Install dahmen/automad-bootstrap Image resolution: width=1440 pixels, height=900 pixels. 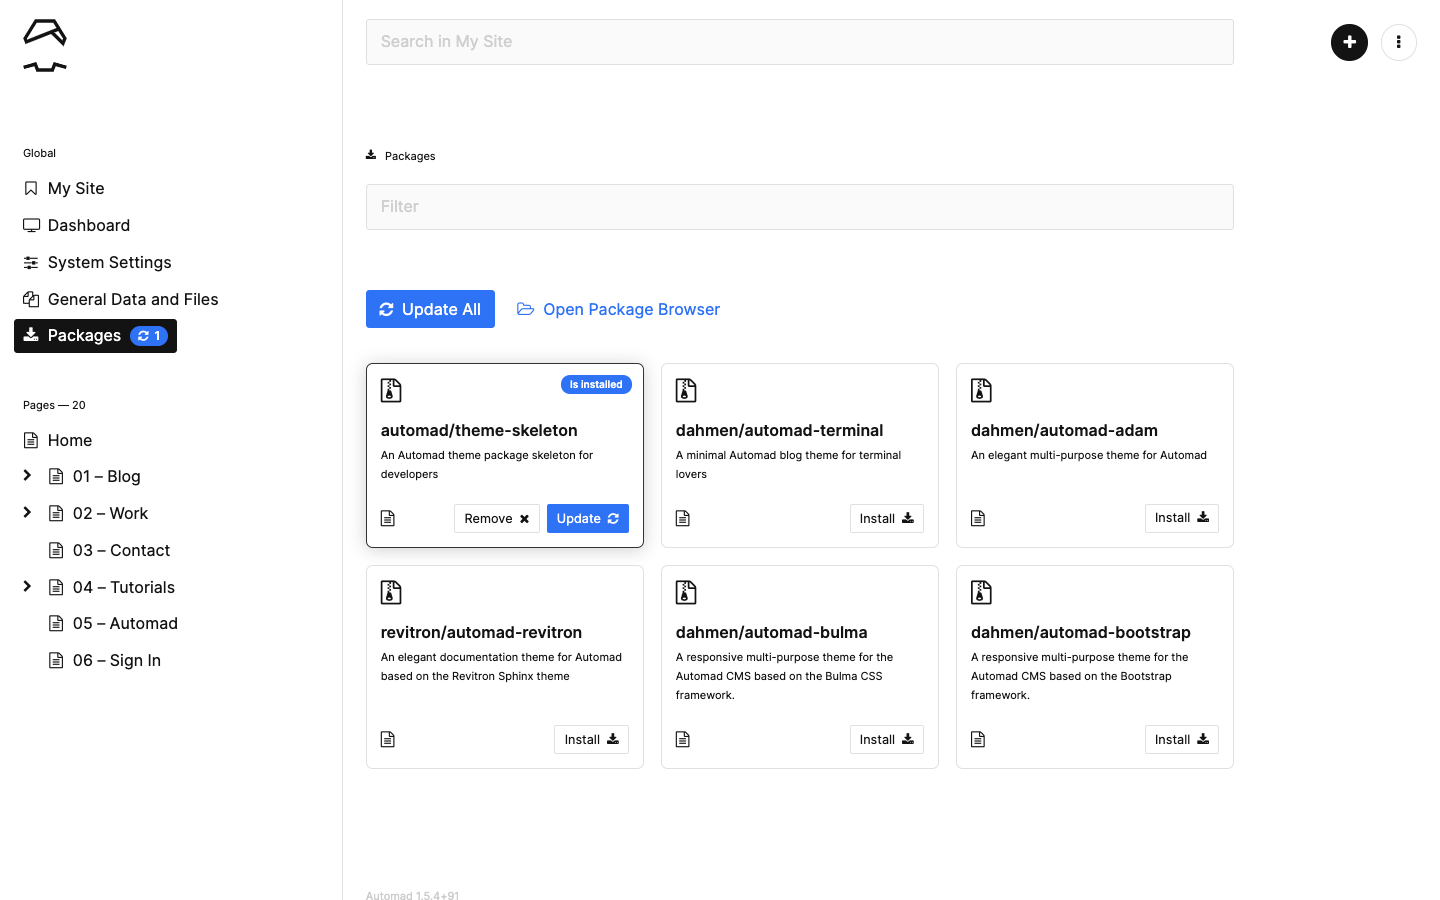(1182, 739)
